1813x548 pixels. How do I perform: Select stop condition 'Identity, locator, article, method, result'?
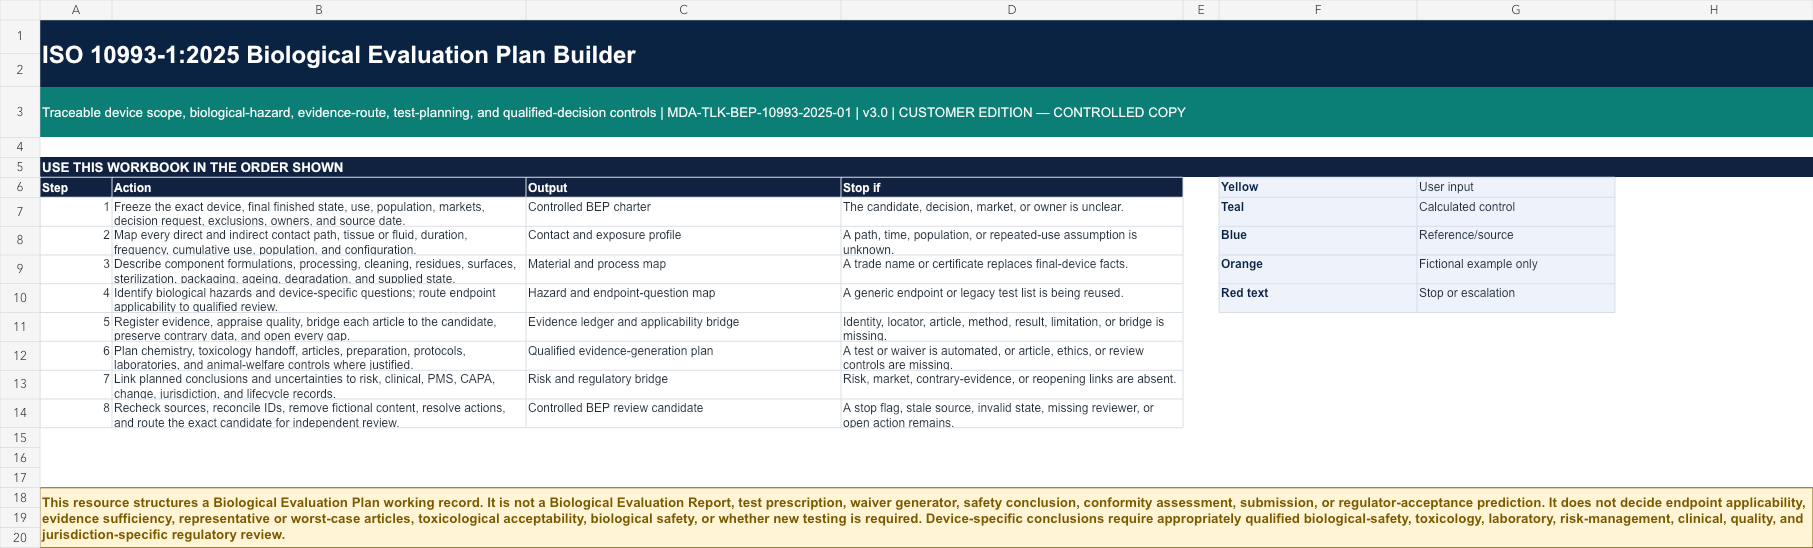coord(1011,327)
